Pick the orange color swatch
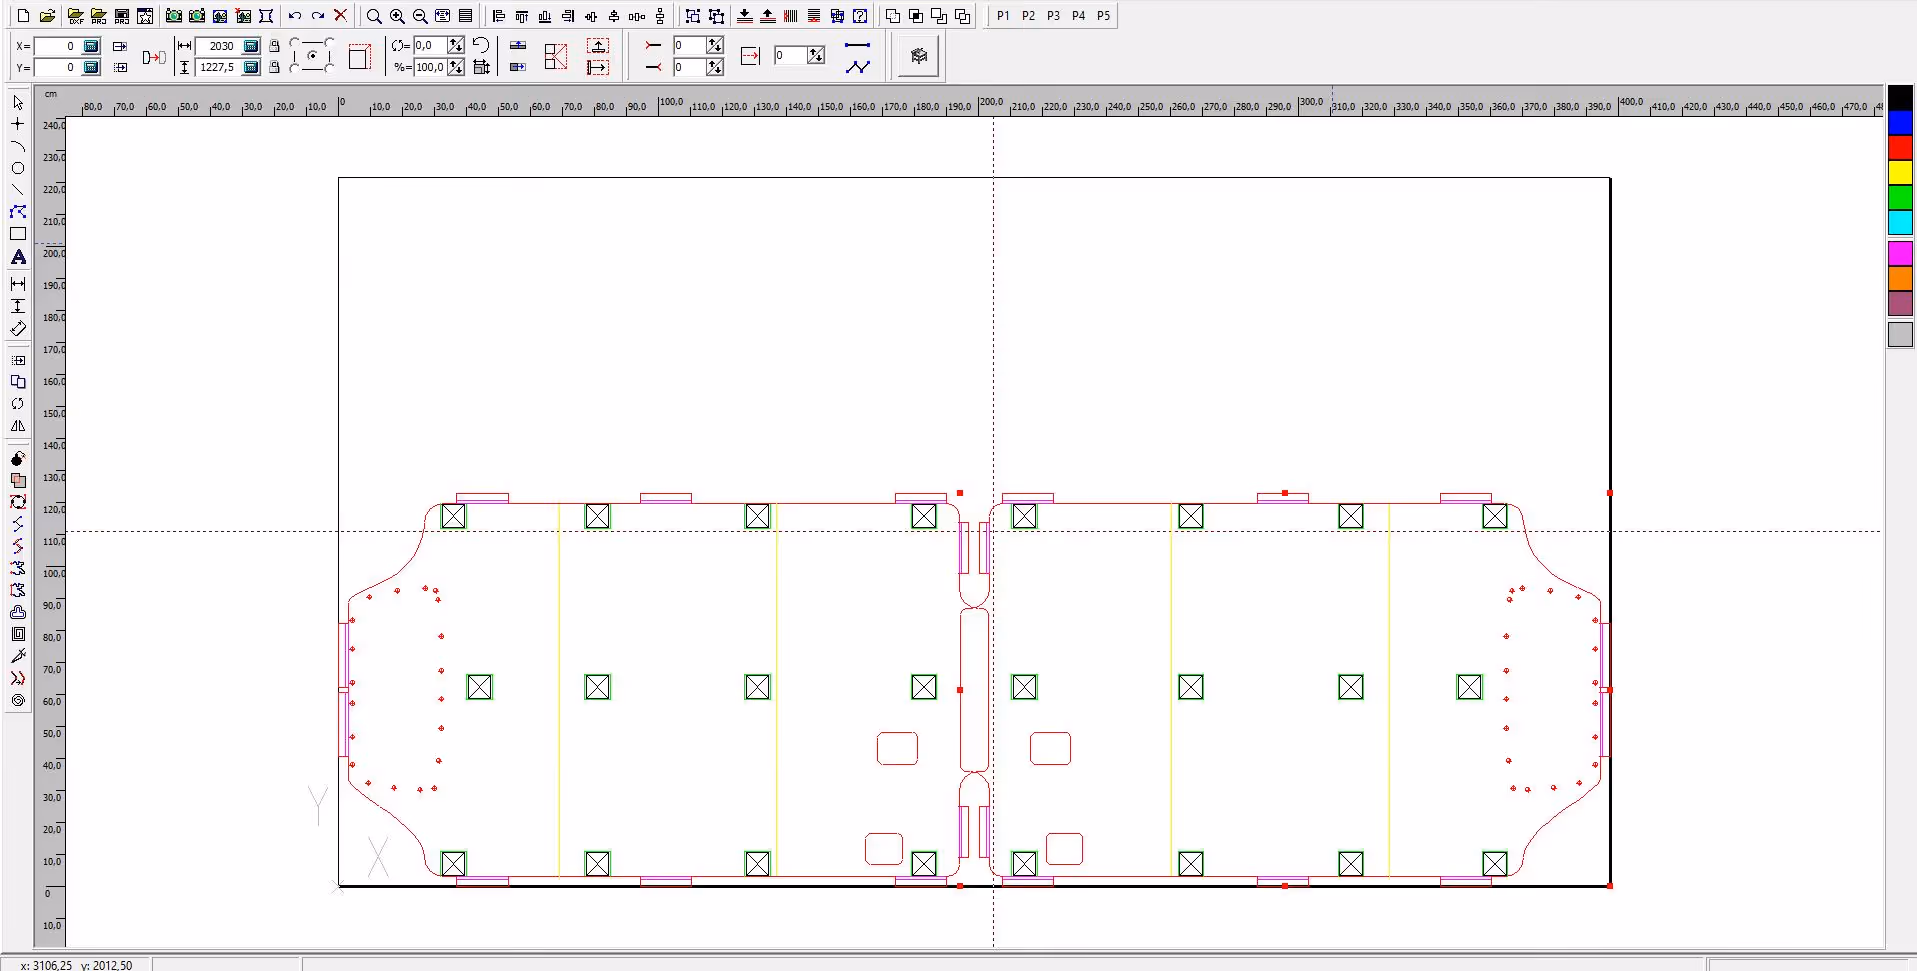This screenshot has width=1917, height=971. coord(1900,278)
